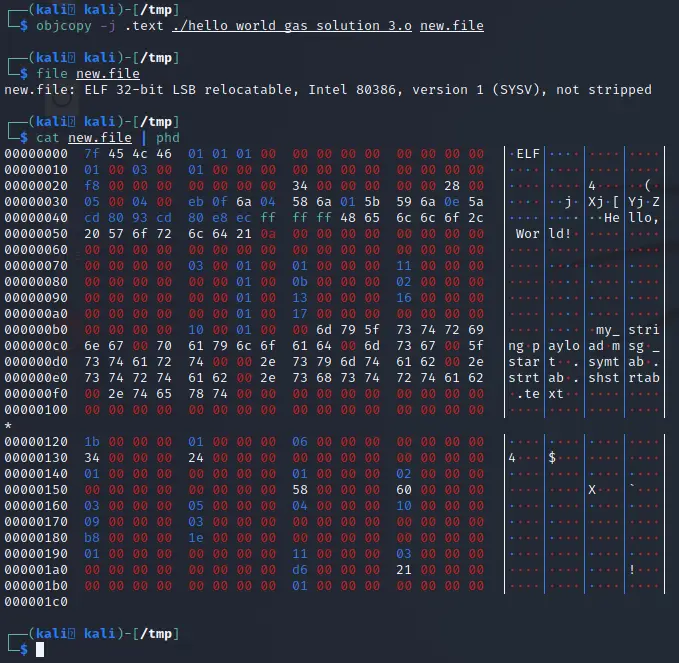
Task: Click final offset 000001c0
Action: tap(36, 602)
